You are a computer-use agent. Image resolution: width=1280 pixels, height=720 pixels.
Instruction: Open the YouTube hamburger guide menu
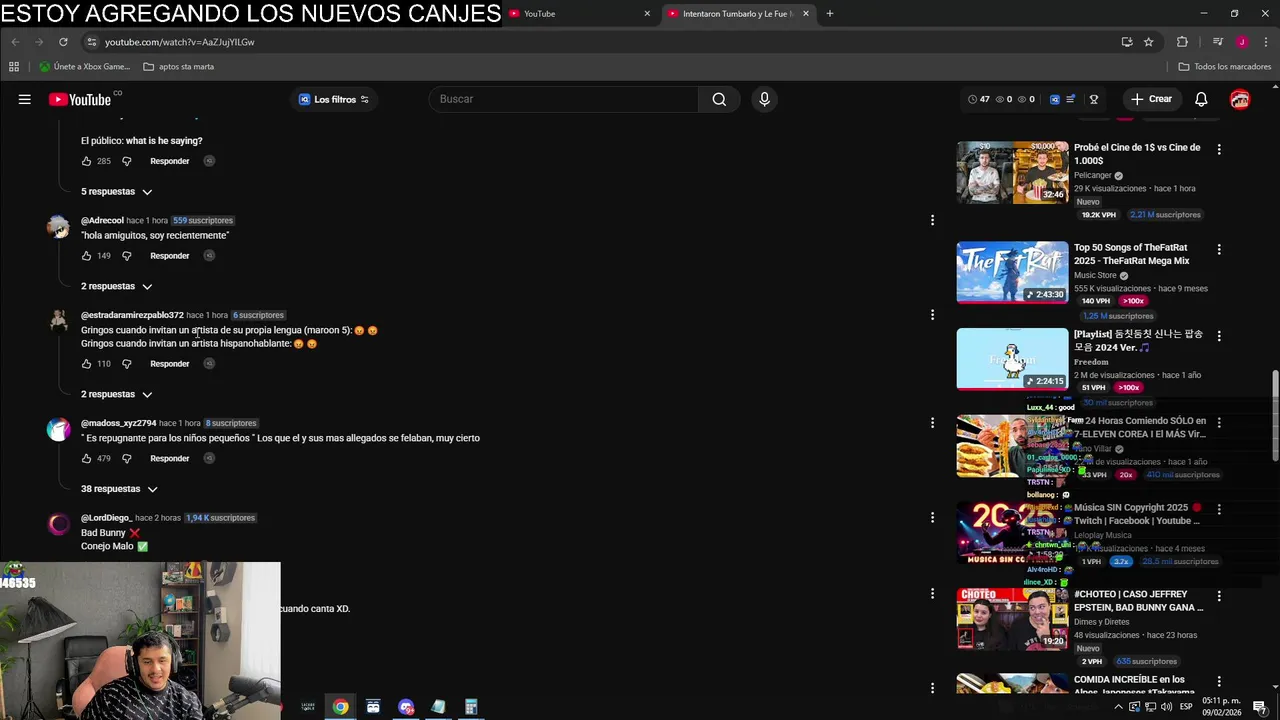pos(25,99)
